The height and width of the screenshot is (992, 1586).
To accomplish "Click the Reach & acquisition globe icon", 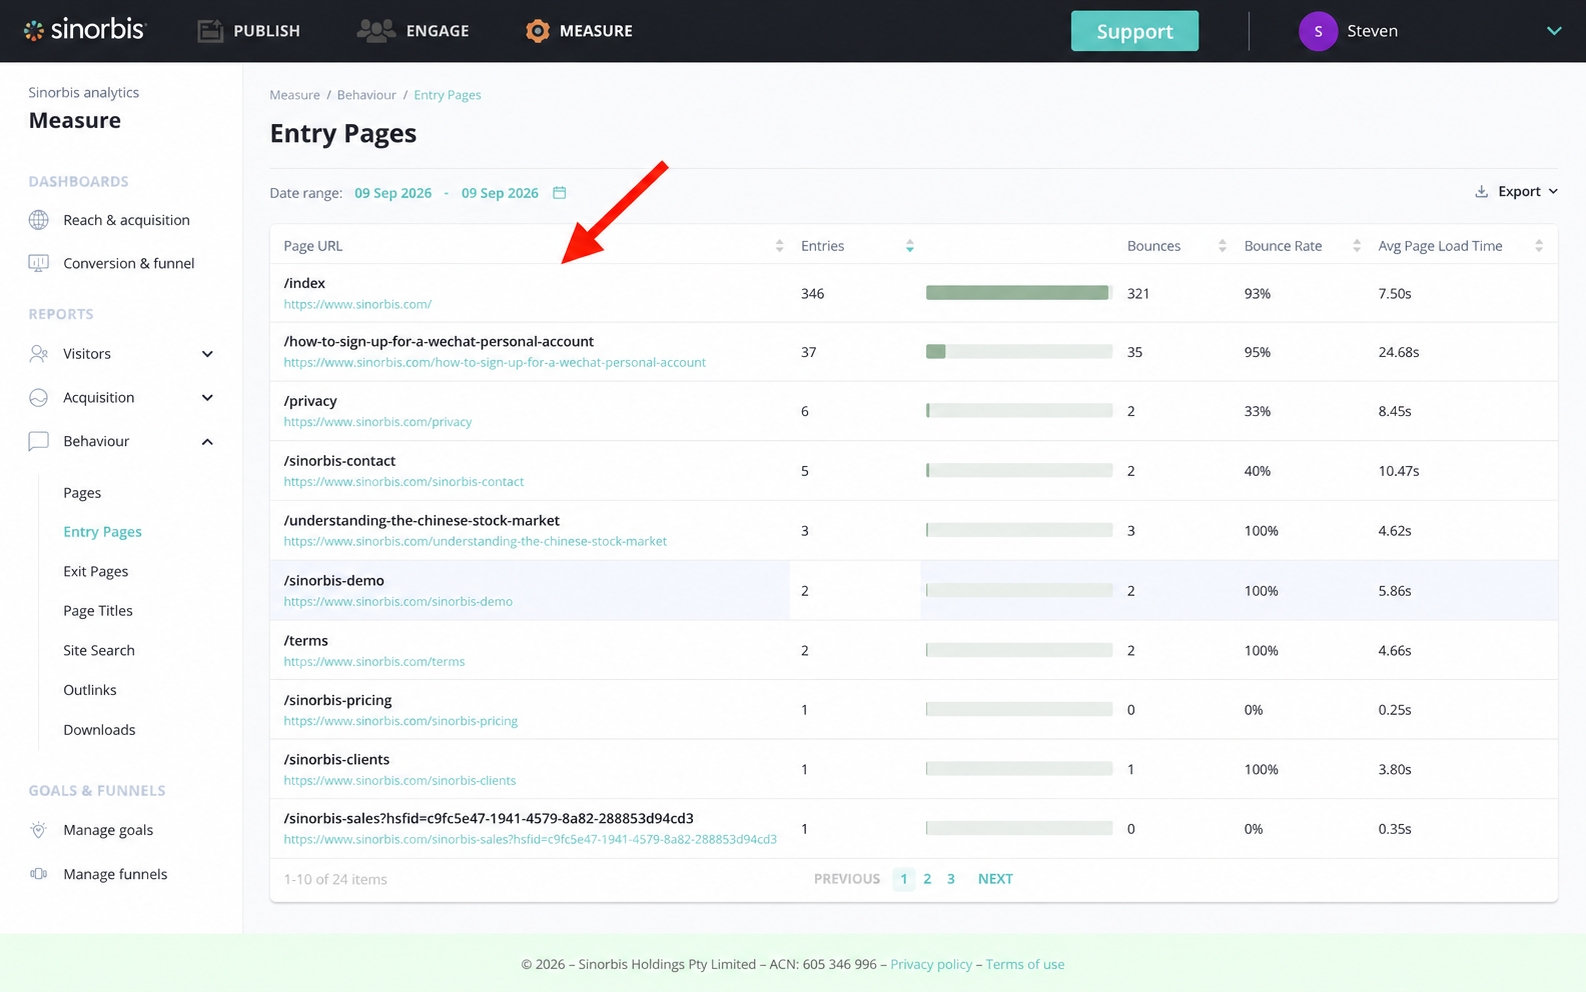I will pyautogui.click(x=39, y=220).
